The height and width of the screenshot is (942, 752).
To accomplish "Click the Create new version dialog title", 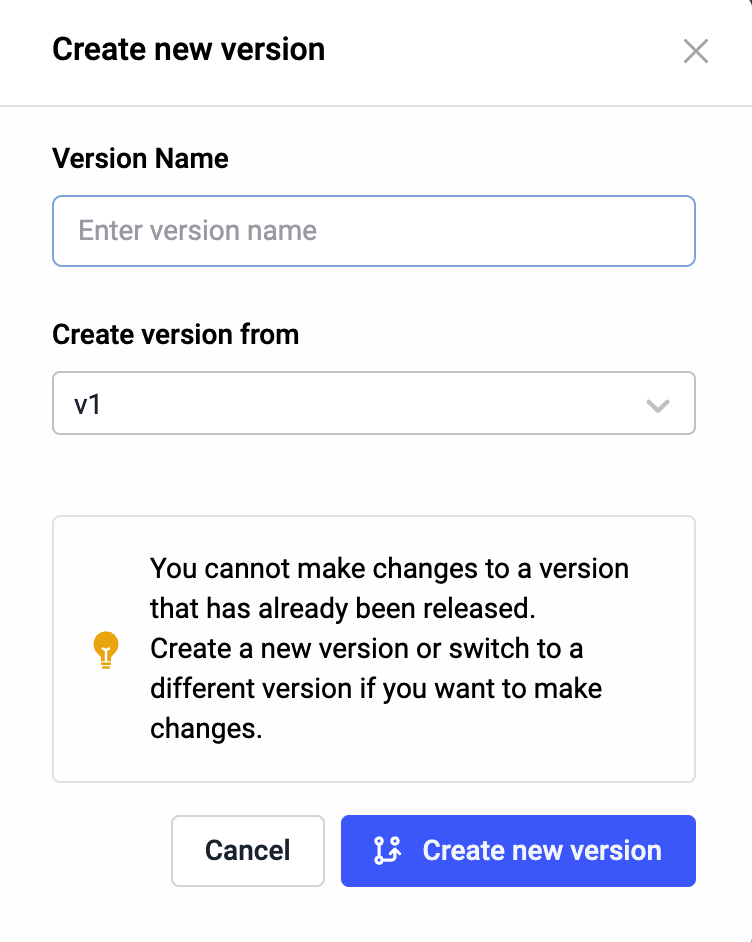I will 188,49.
